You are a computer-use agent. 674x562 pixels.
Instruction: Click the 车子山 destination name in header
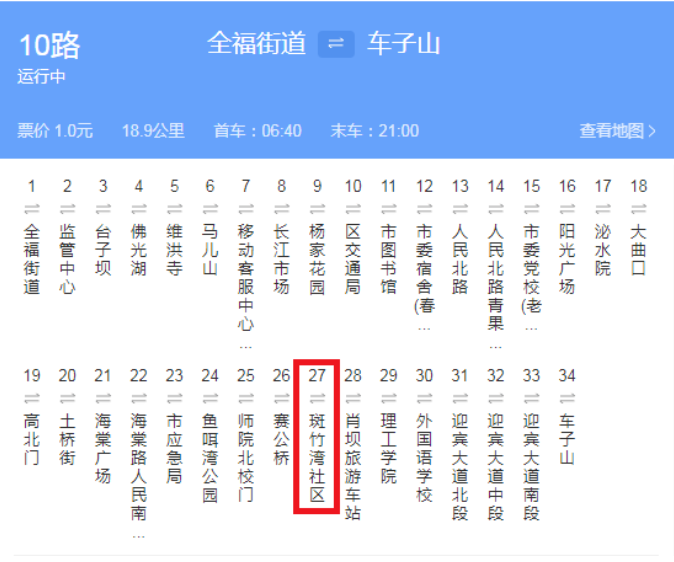[x=404, y=43]
